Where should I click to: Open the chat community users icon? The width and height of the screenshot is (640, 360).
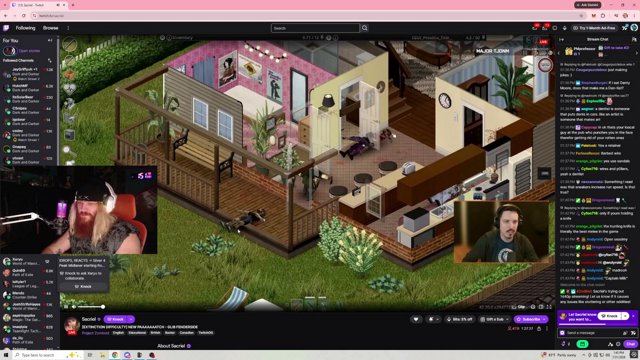tap(634, 40)
